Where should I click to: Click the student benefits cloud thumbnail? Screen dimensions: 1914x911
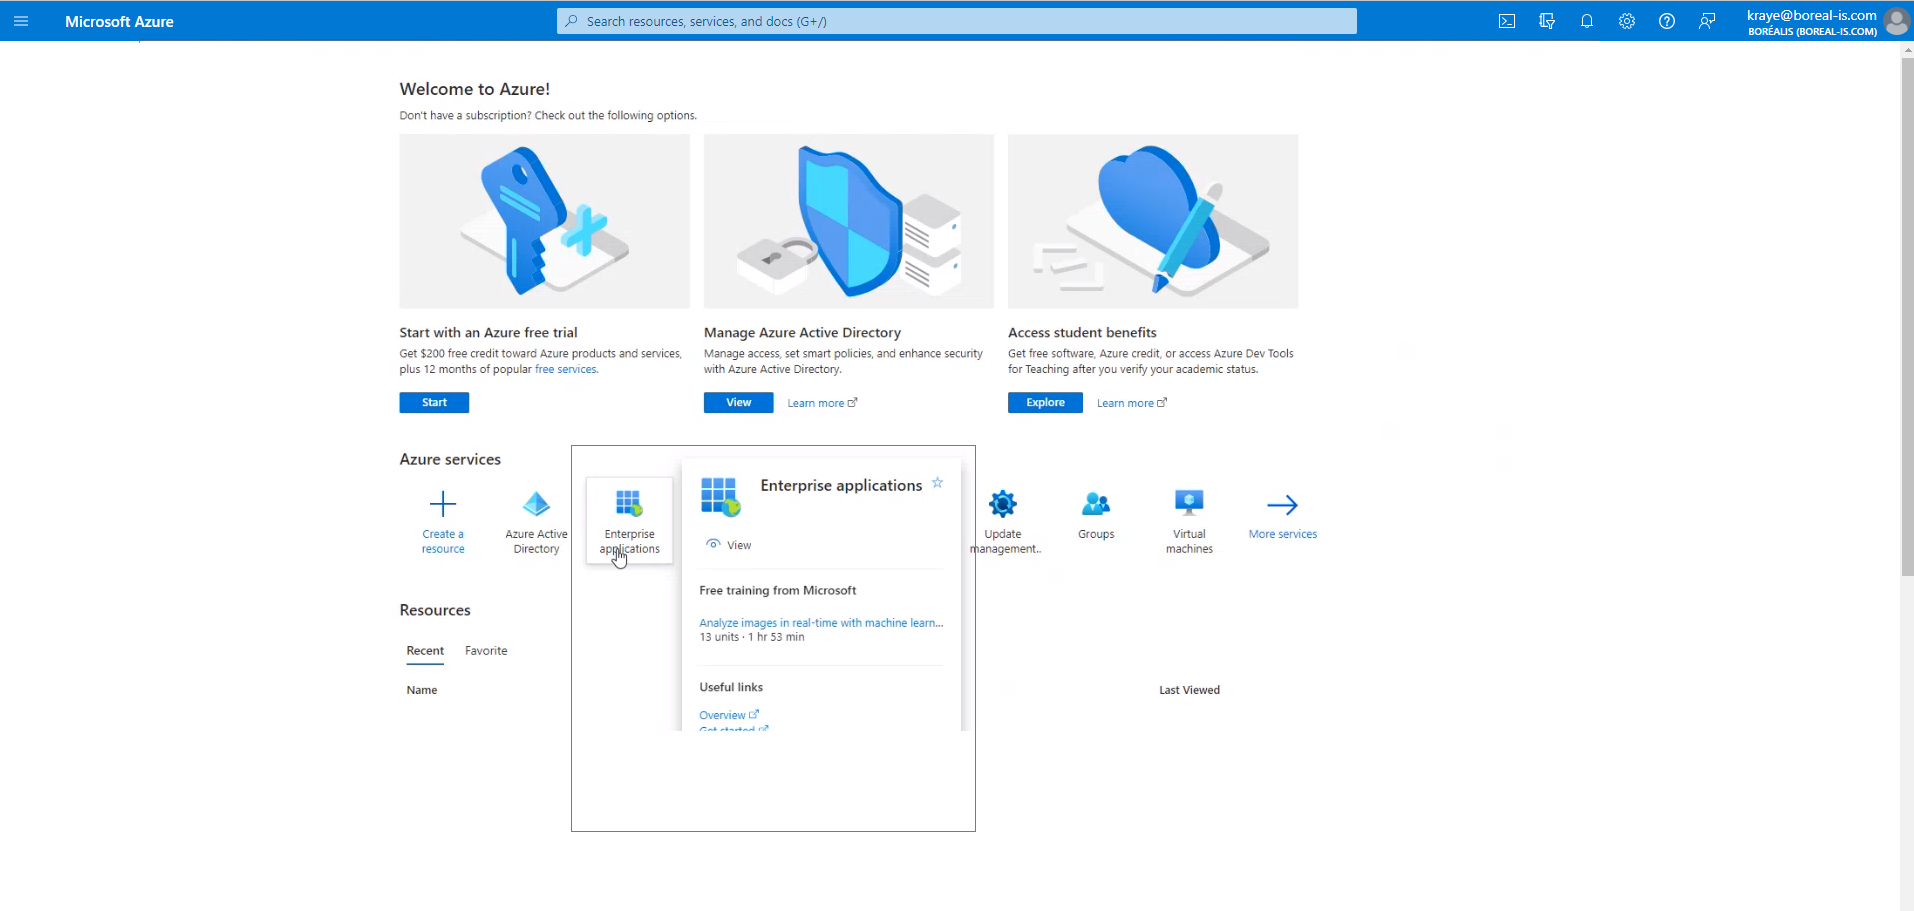tap(1153, 221)
